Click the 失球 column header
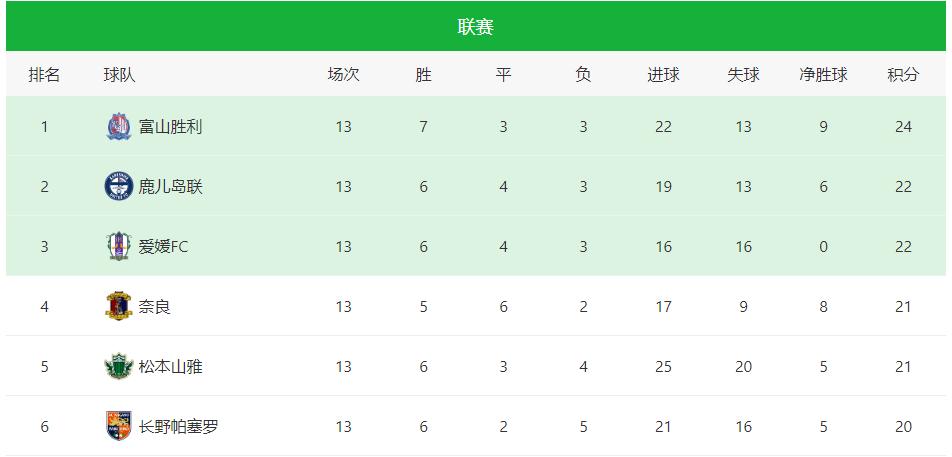This screenshot has height=457, width=952. pyautogui.click(x=743, y=75)
